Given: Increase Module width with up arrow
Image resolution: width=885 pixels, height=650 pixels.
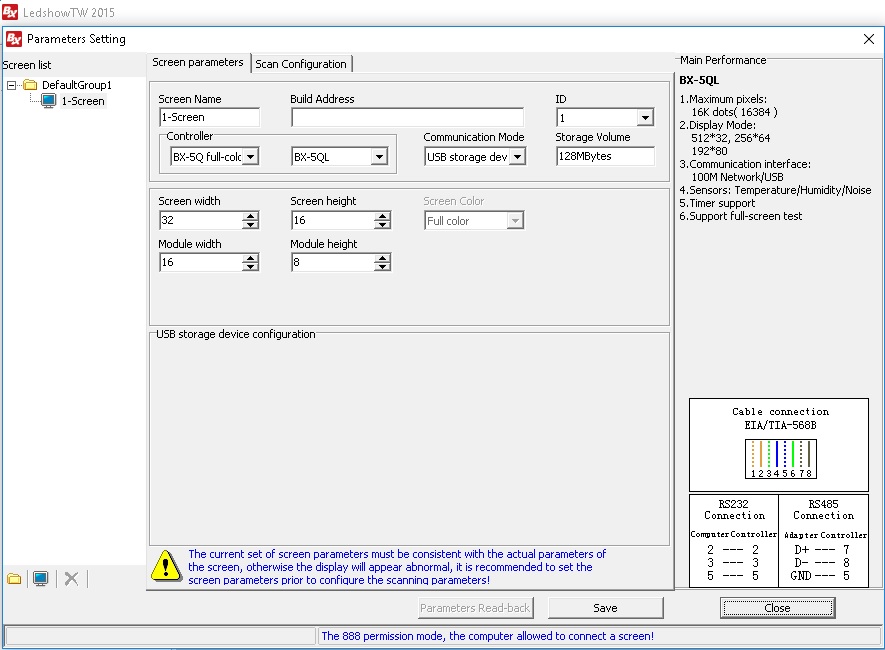Looking at the screenshot, I should [250, 258].
